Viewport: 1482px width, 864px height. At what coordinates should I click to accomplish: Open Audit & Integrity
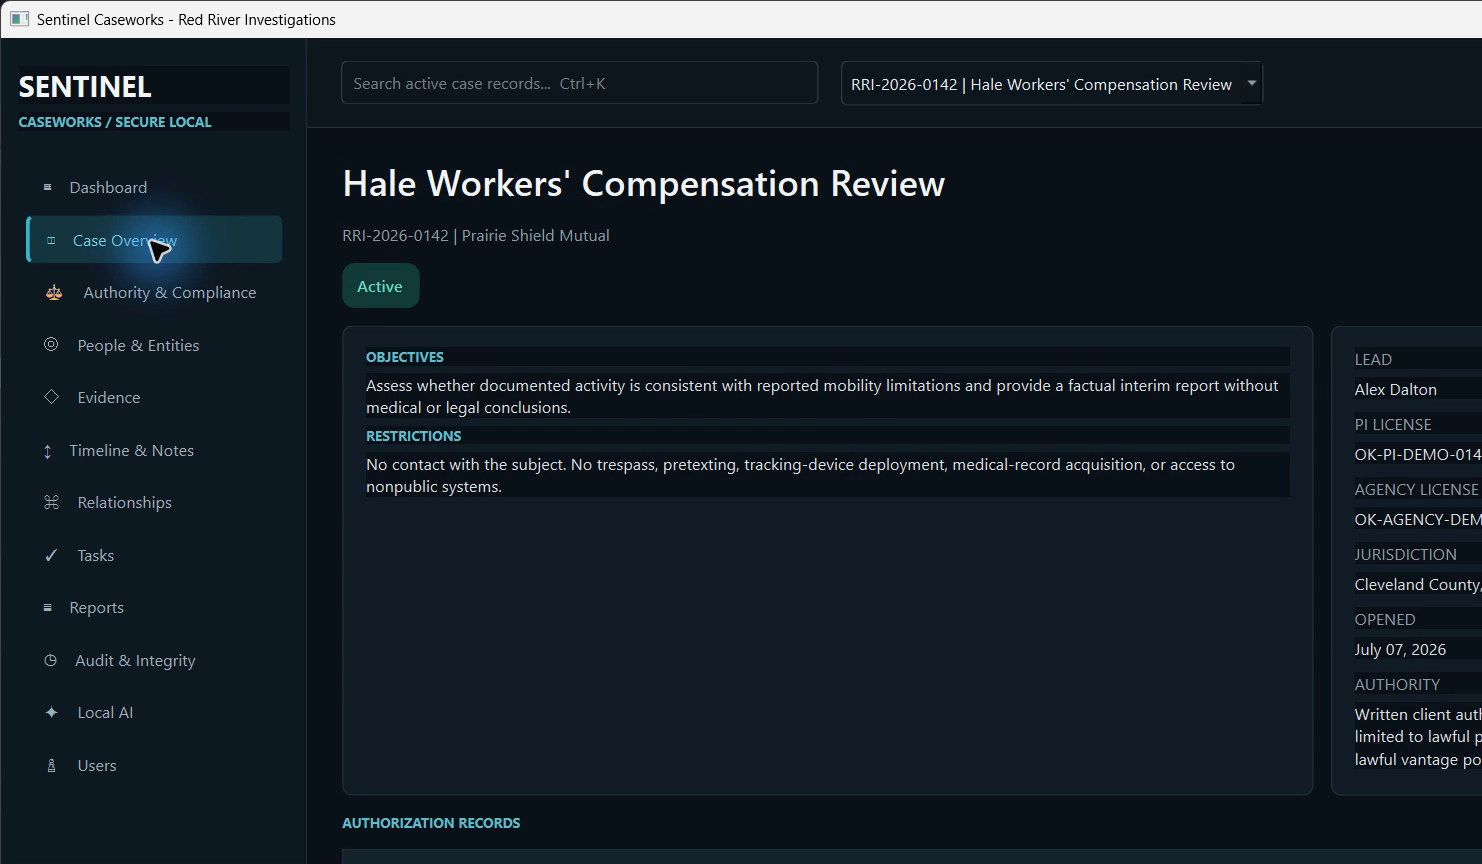click(x=154, y=660)
